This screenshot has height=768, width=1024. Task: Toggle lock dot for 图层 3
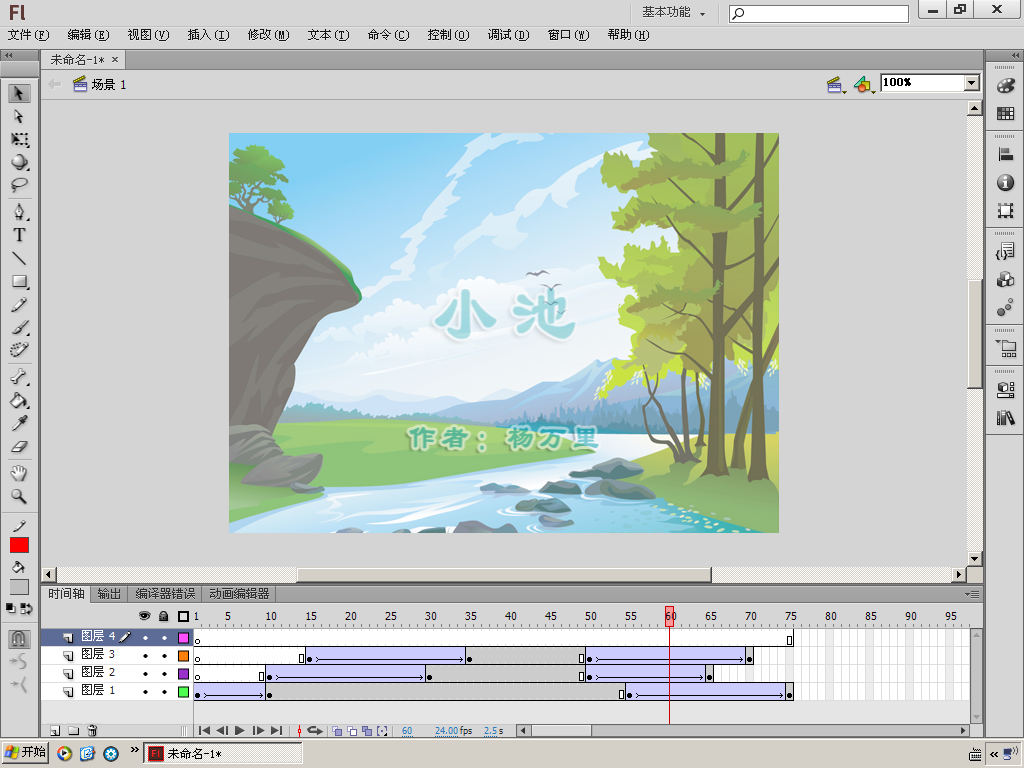click(x=164, y=656)
